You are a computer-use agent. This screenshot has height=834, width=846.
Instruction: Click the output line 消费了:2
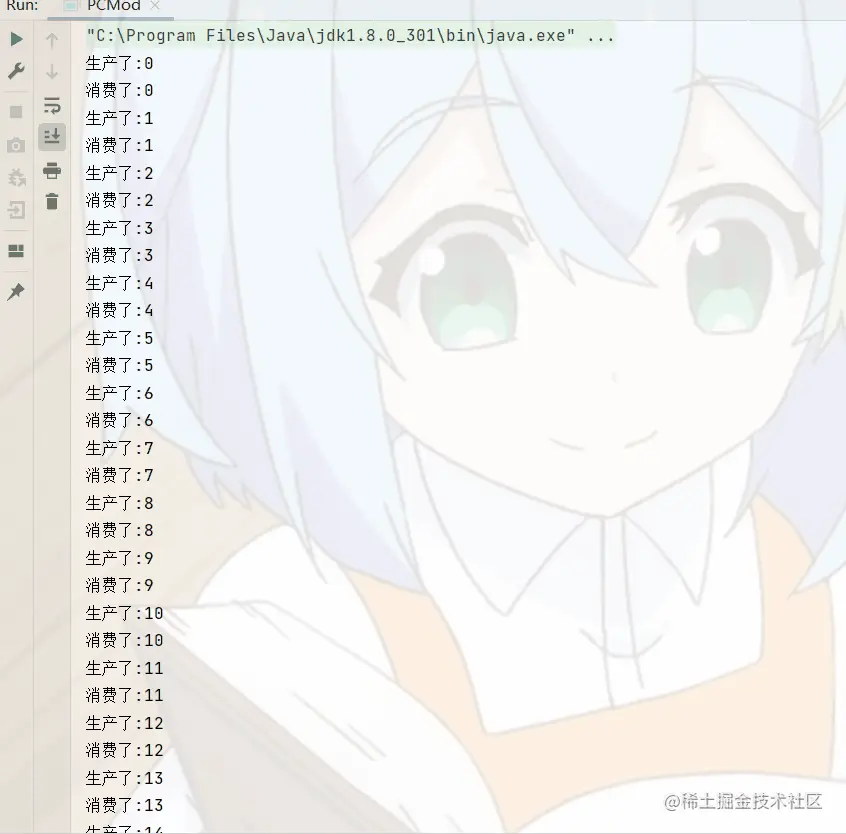point(119,201)
